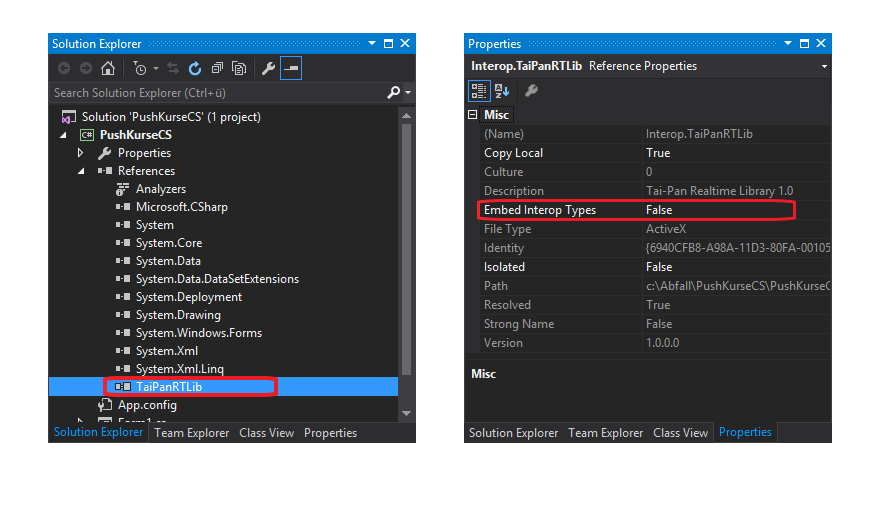Click the Solution Explorer scrollbar down arrow
Image resolution: width=869 pixels, height=525 pixels.
coord(406,413)
